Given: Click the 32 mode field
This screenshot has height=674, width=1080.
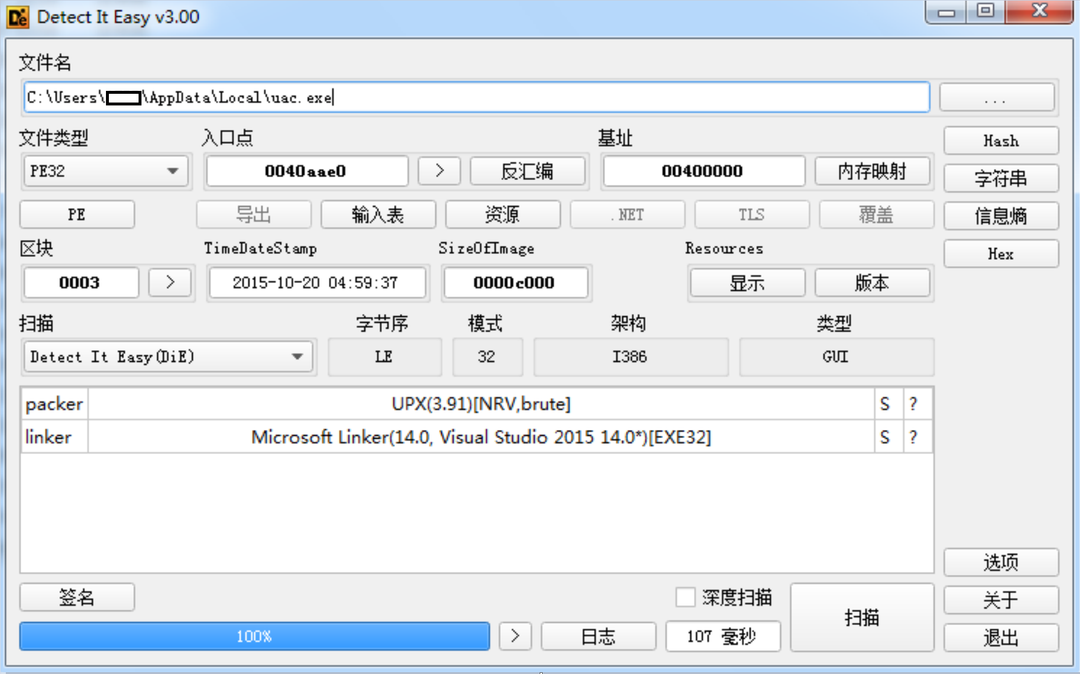Looking at the screenshot, I should (487, 357).
